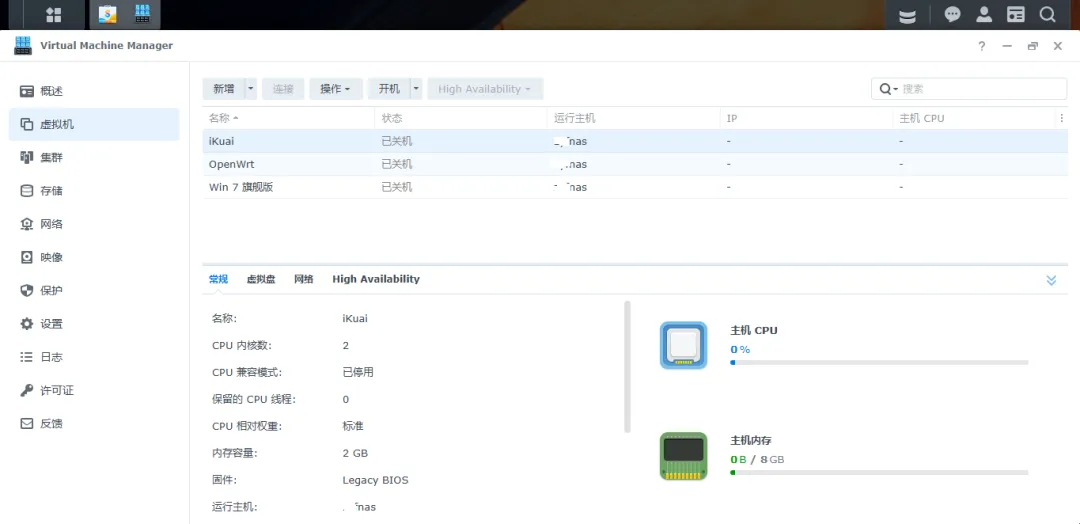Open the DSM main menu grid icon
The image size is (1080, 524).
(54, 14)
